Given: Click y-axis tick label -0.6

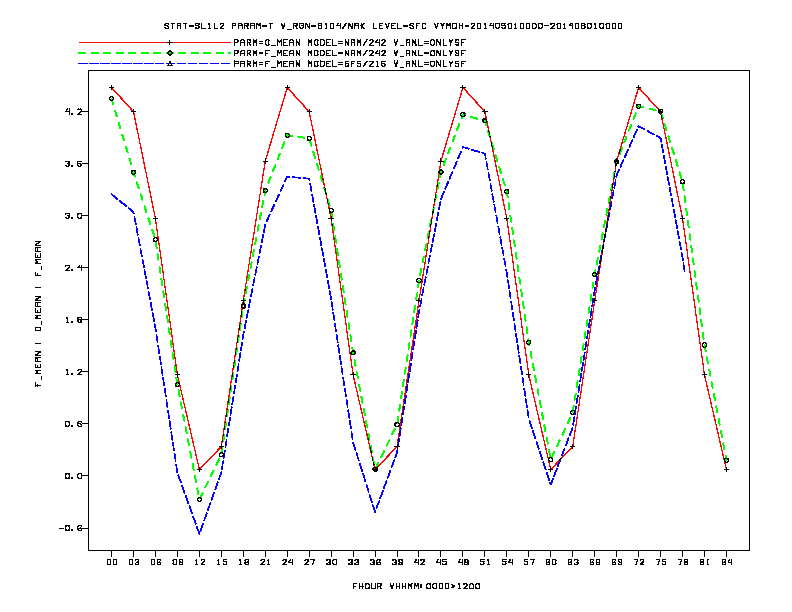Looking at the screenshot, I should click(x=70, y=528).
